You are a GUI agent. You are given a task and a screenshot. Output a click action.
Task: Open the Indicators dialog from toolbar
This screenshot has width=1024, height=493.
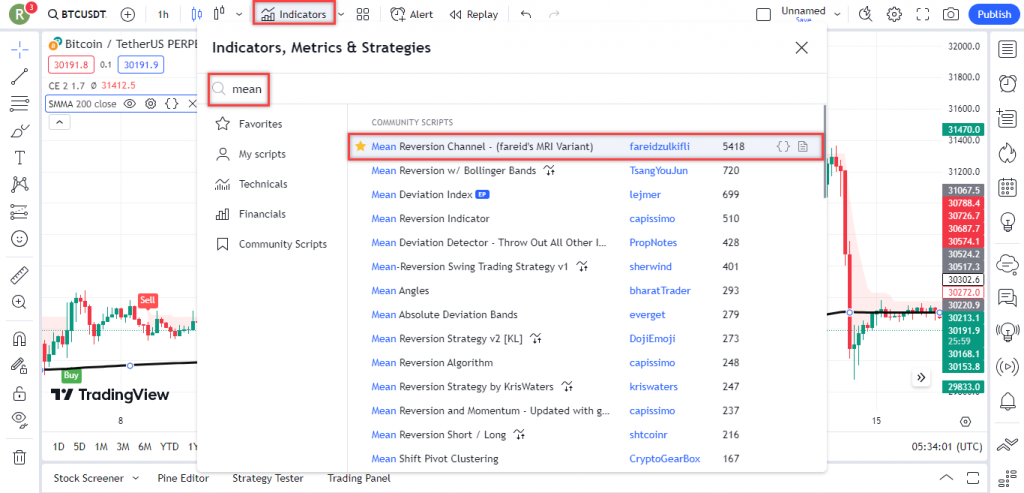(294, 14)
